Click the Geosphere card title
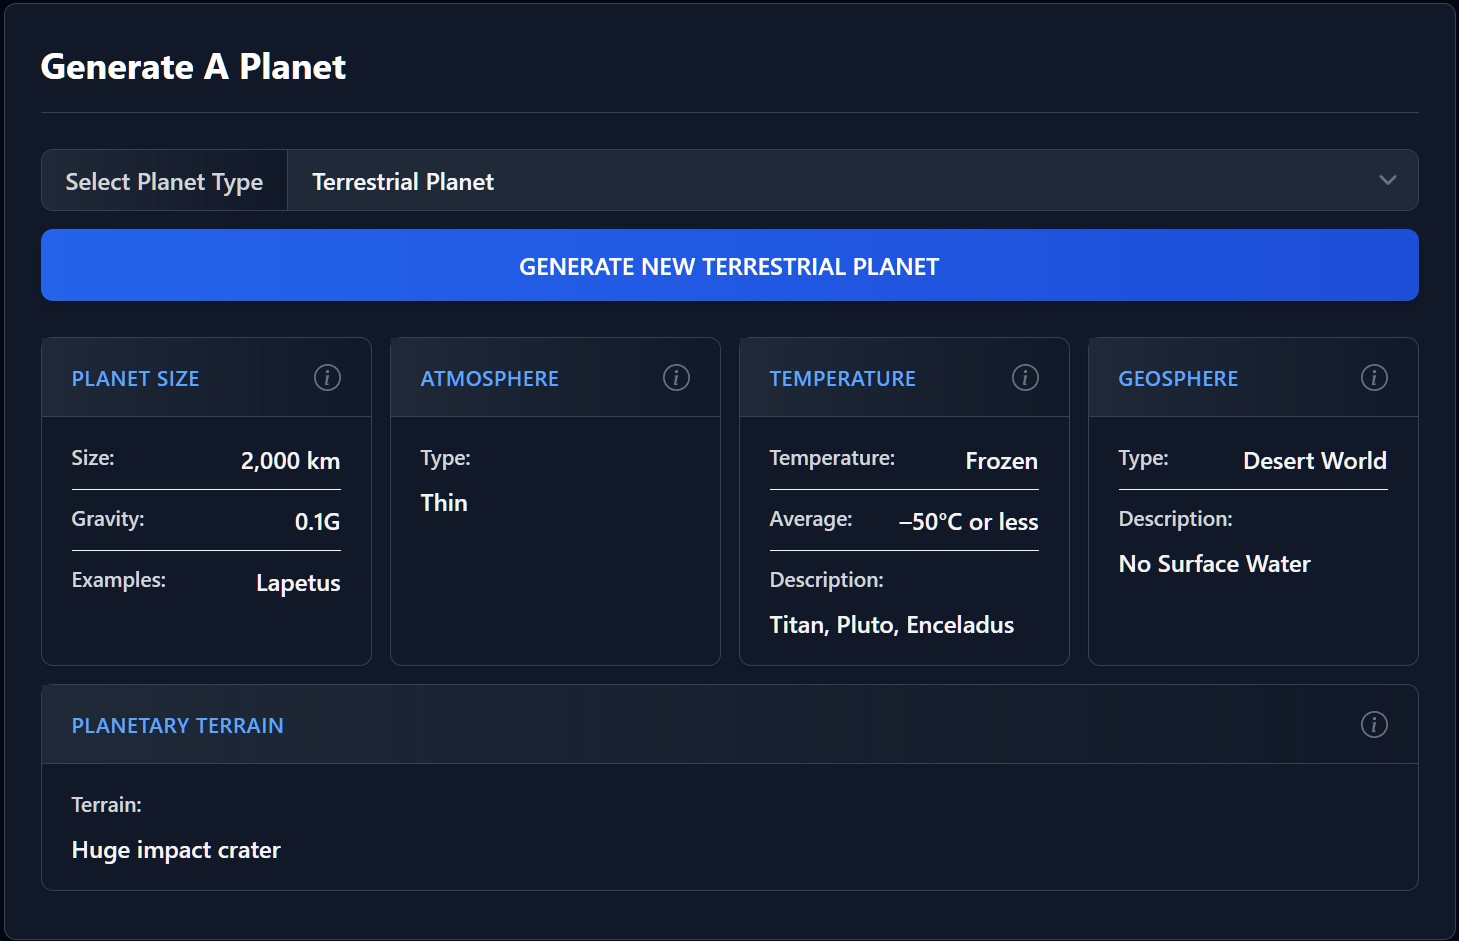Image resolution: width=1459 pixels, height=941 pixels. tap(1178, 379)
